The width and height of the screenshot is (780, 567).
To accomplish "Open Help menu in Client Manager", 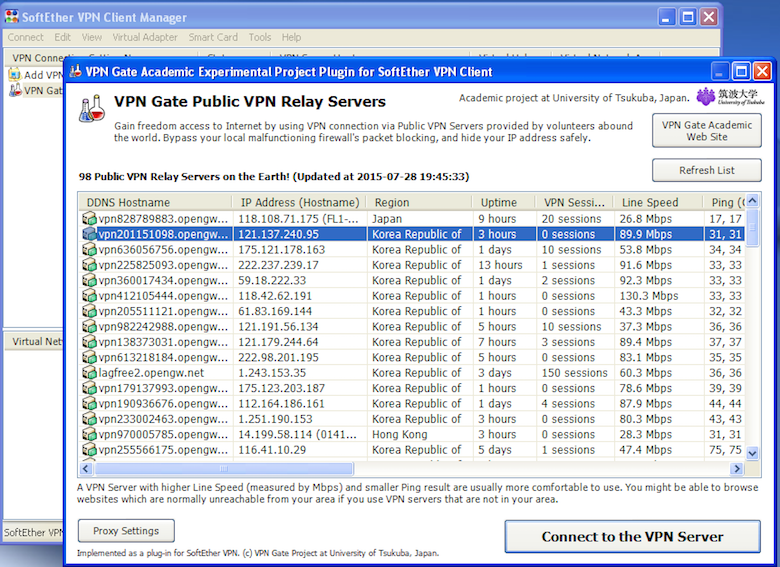I will (x=291, y=37).
